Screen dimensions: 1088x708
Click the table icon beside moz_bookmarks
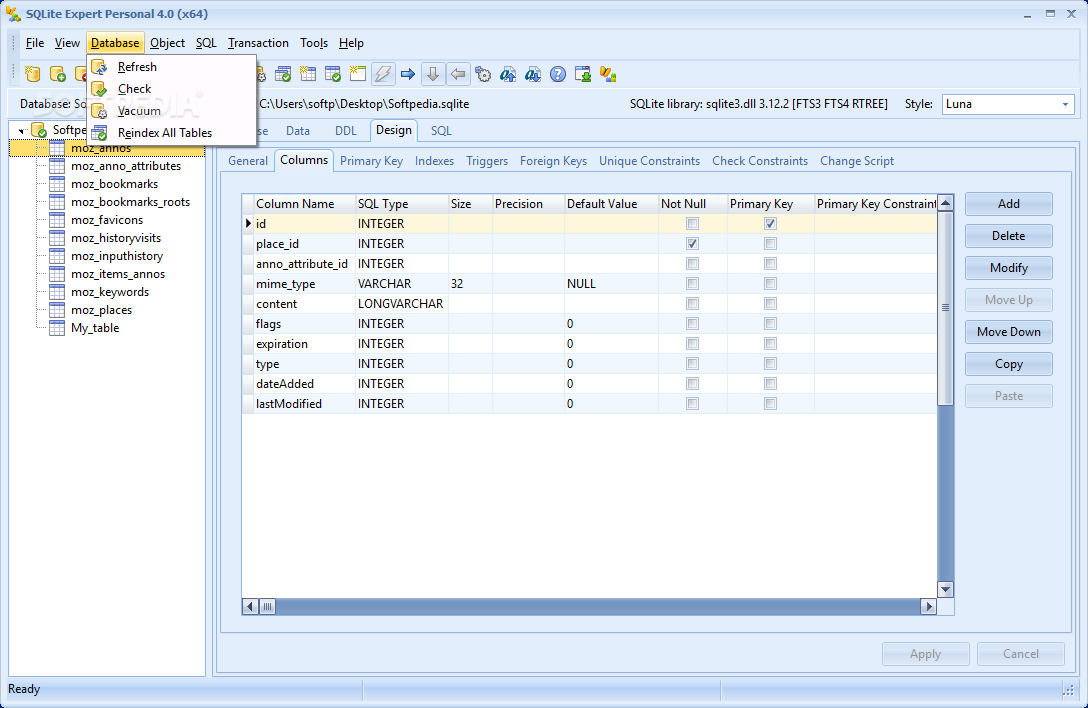point(57,184)
